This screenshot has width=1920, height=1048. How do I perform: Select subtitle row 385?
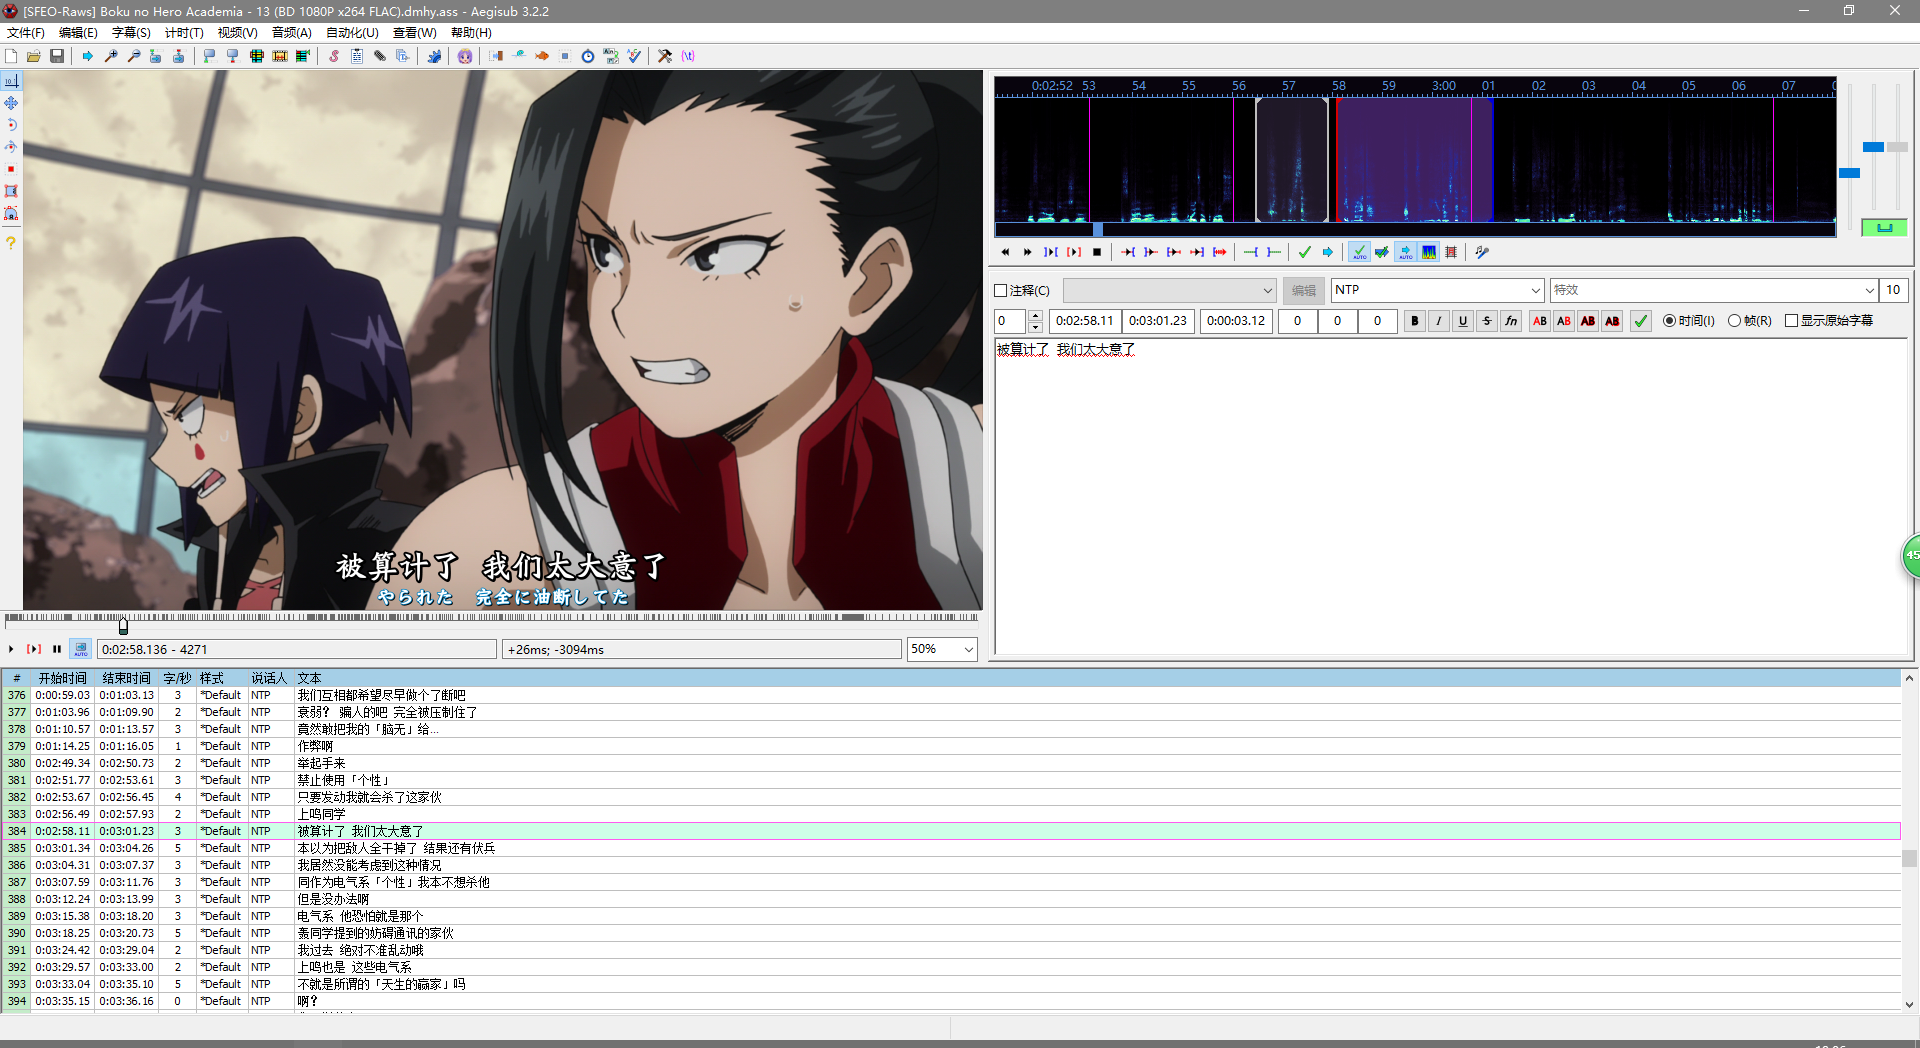click(x=950, y=848)
